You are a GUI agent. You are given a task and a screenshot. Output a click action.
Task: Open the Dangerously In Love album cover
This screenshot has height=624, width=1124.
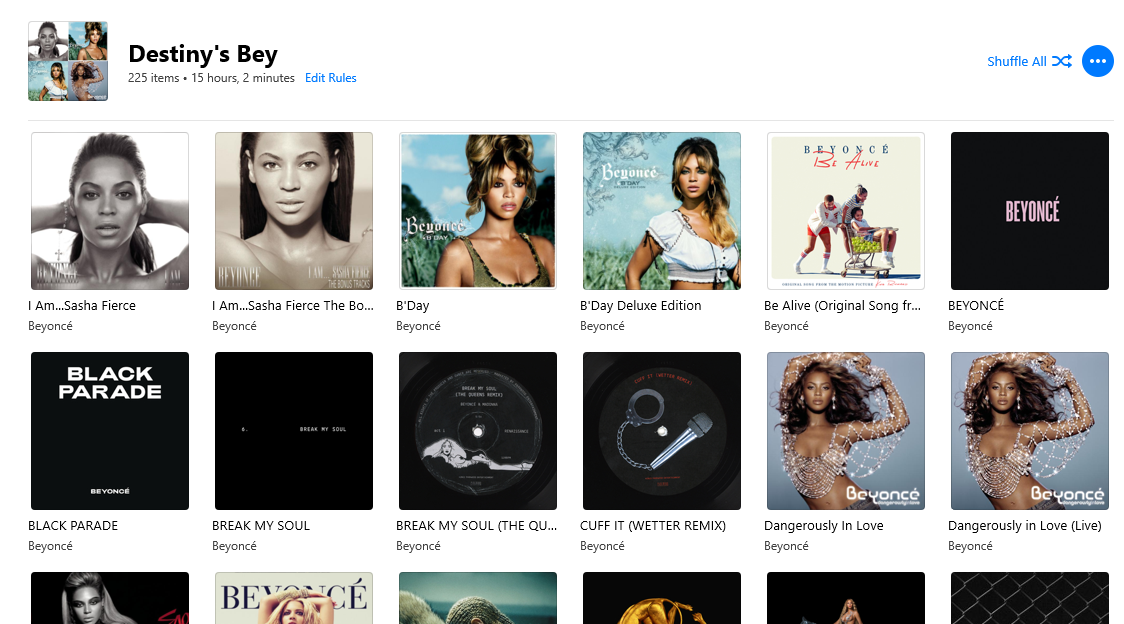click(x=846, y=431)
